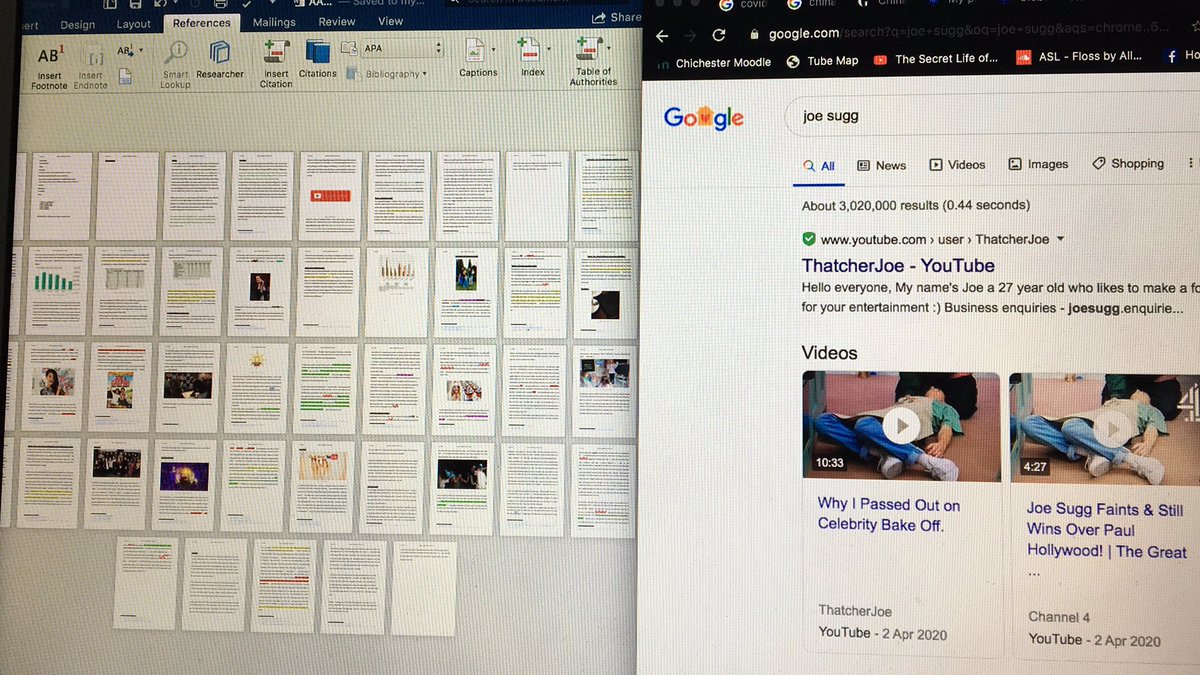Switch to the Design tab in Word
This screenshot has width=1200, height=675.
[x=78, y=25]
